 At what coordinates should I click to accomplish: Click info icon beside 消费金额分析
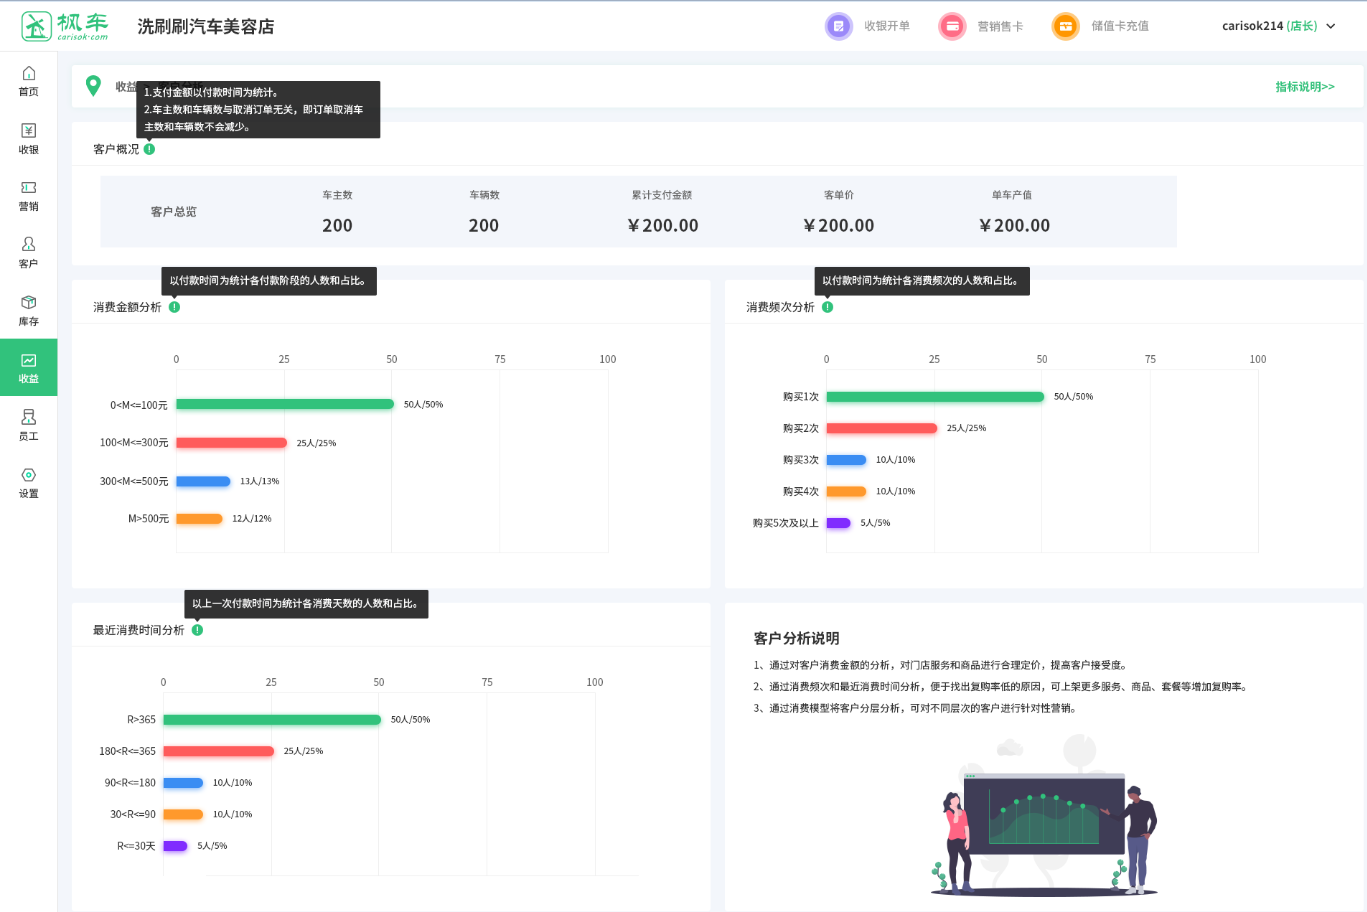[174, 307]
